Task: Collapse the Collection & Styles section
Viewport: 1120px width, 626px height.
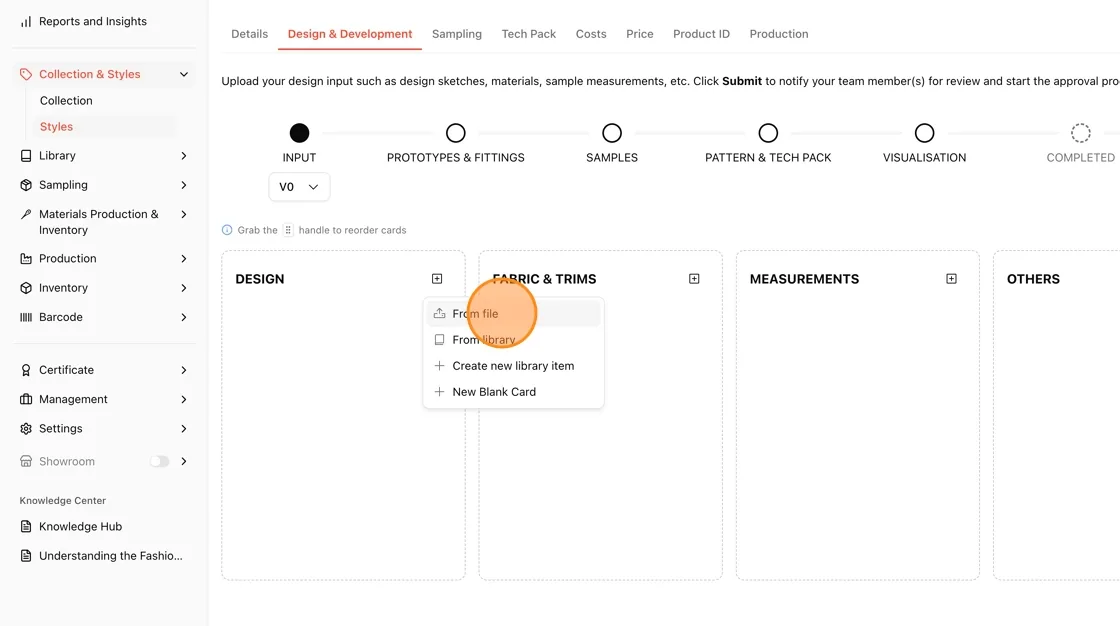Action: pos(184,74)
